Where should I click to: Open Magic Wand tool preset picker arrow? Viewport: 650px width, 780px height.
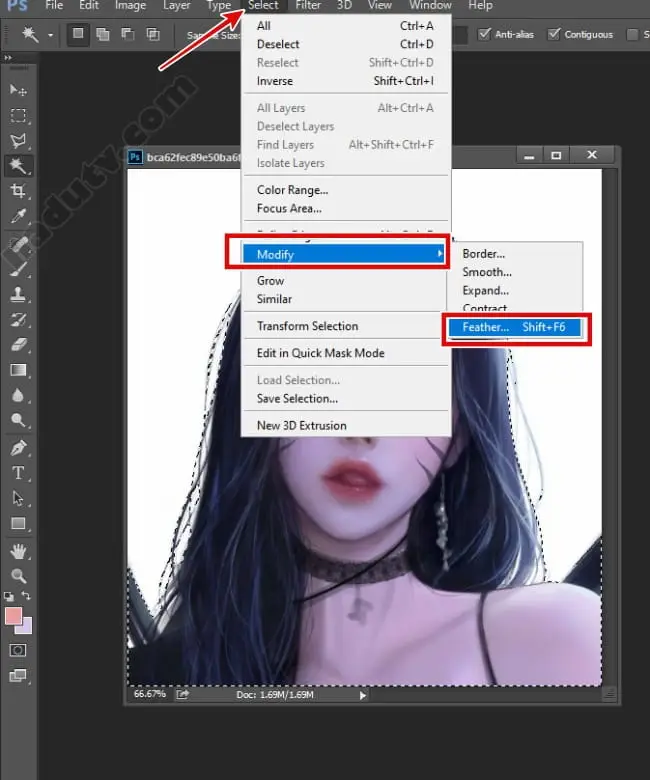(51, 35)
